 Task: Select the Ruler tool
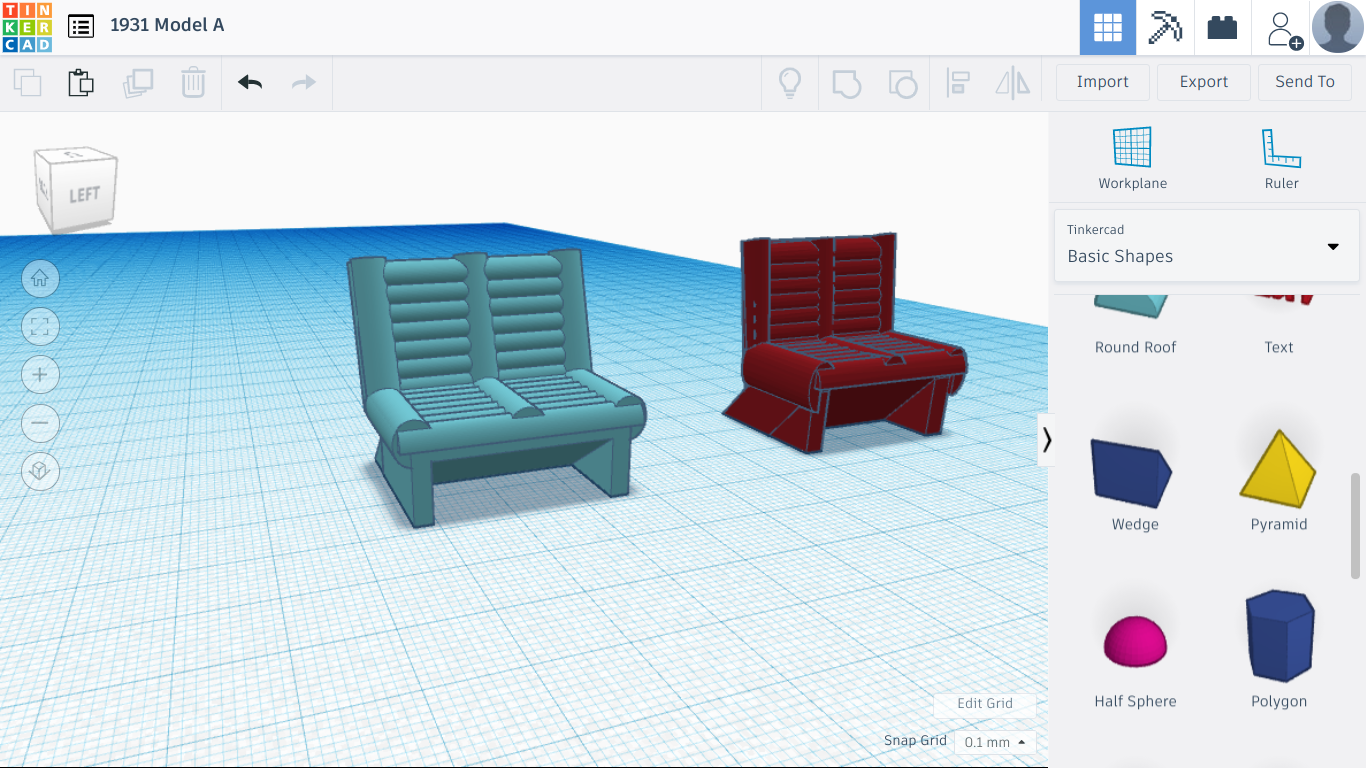click(1281, 158)
